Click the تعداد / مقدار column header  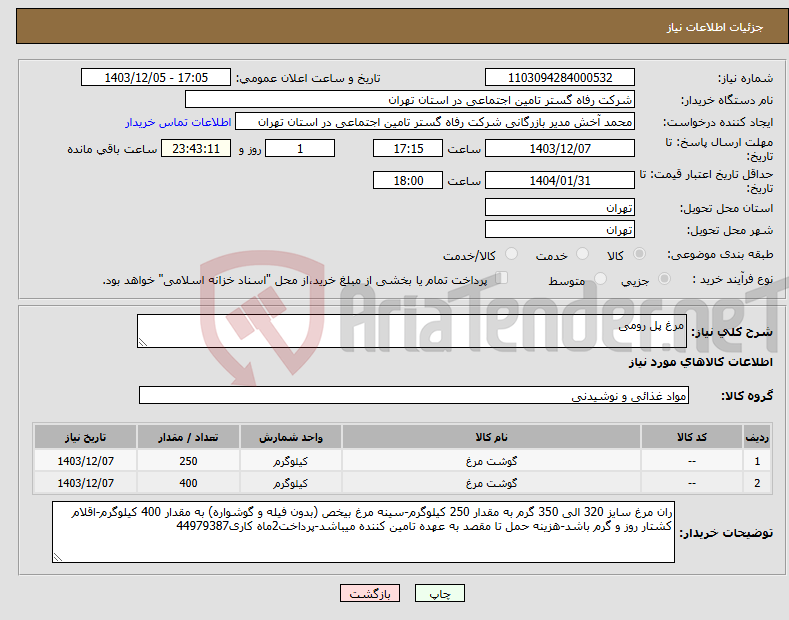coord(188,437)
